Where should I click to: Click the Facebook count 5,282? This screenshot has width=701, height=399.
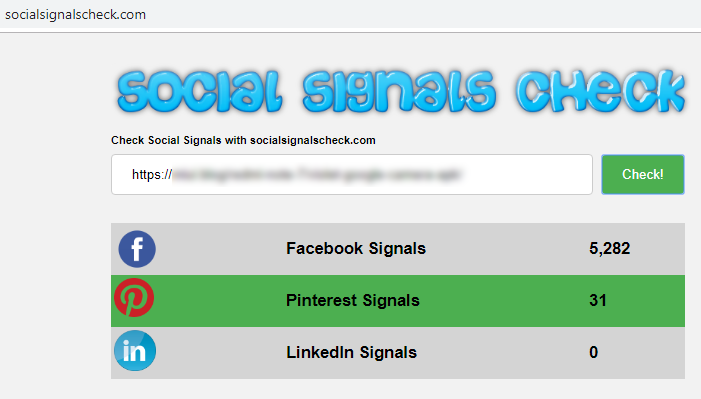609,248
